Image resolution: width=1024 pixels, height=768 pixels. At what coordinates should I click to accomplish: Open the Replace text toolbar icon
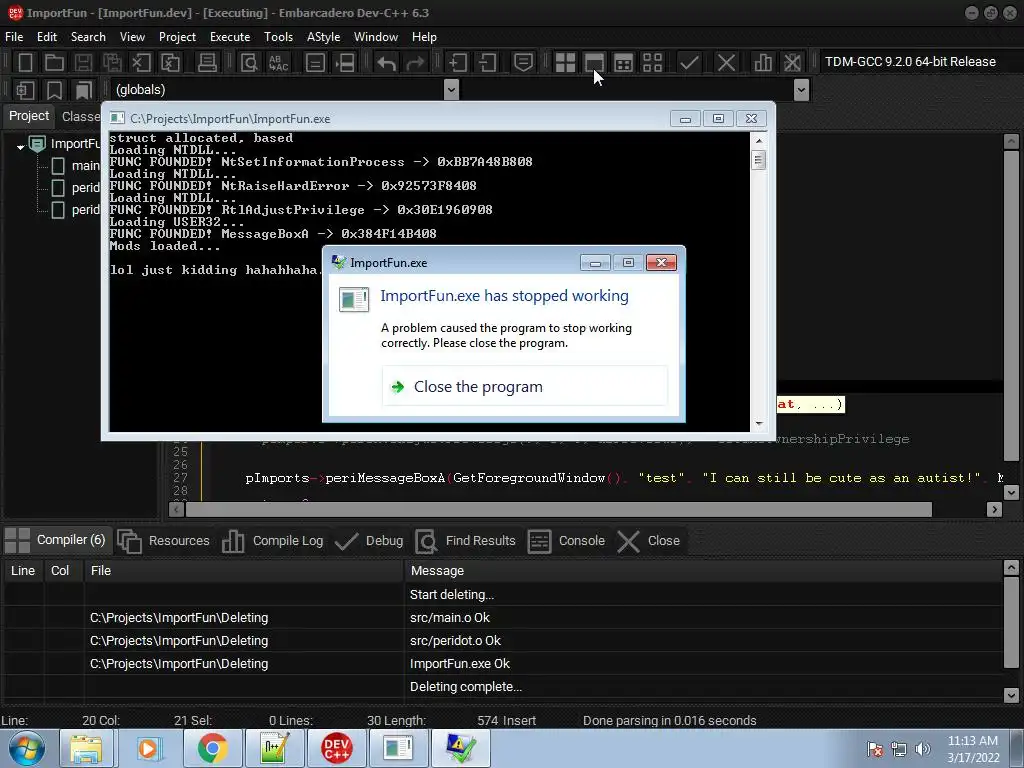pyautogui.click(x=279, y=63)
